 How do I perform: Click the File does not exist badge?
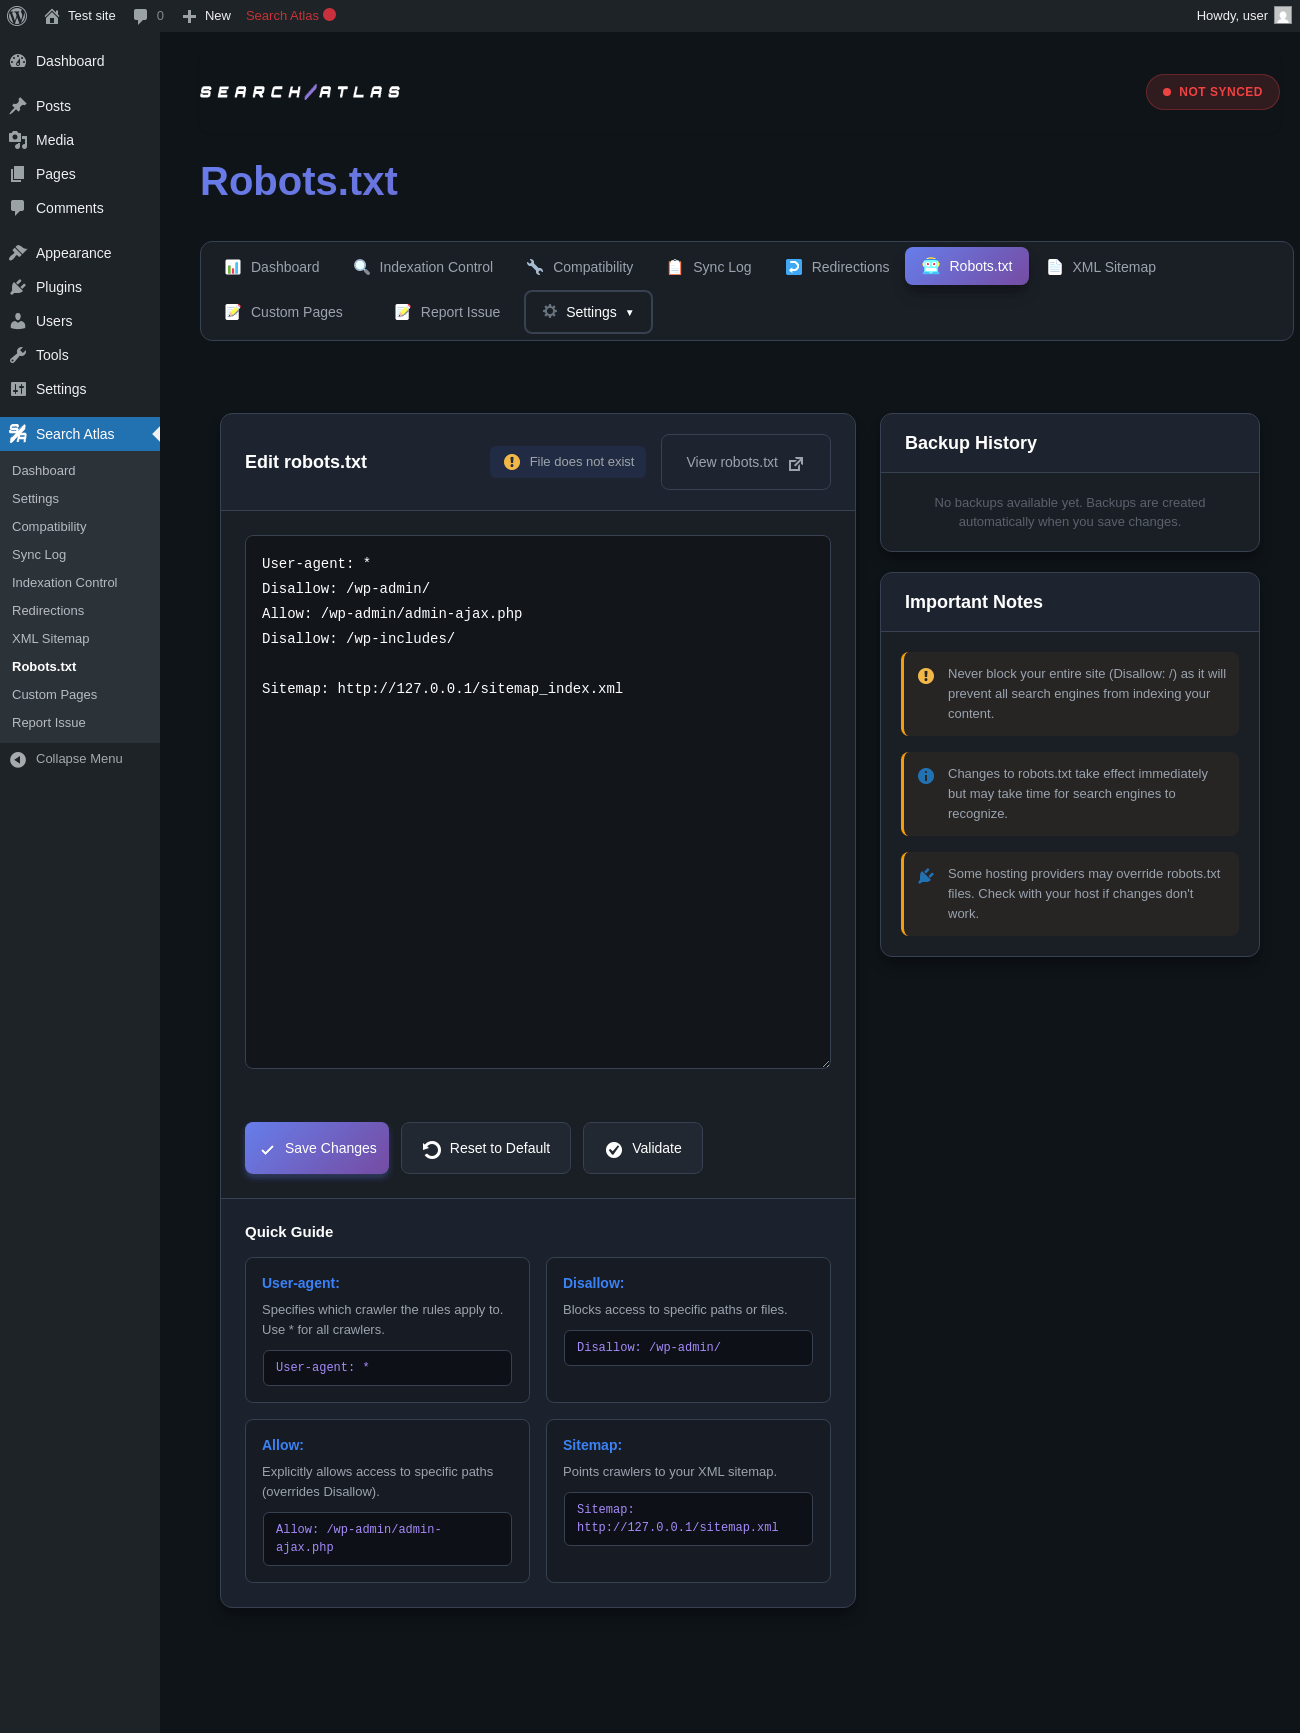click(x=568, y=462)
